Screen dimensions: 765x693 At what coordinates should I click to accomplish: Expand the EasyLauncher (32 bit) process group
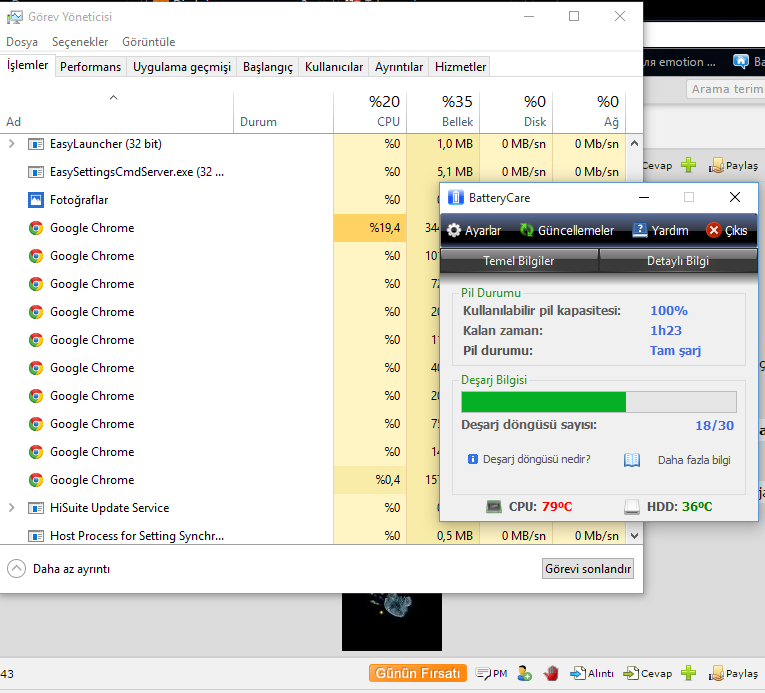click(x=12, y=144)
